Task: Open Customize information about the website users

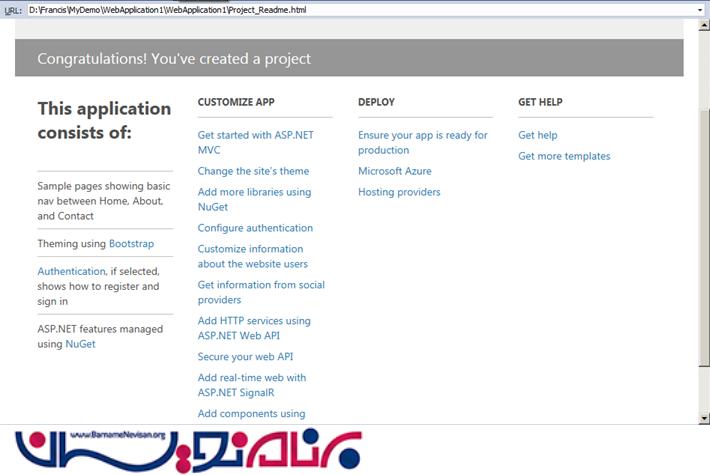Action: 252,256
